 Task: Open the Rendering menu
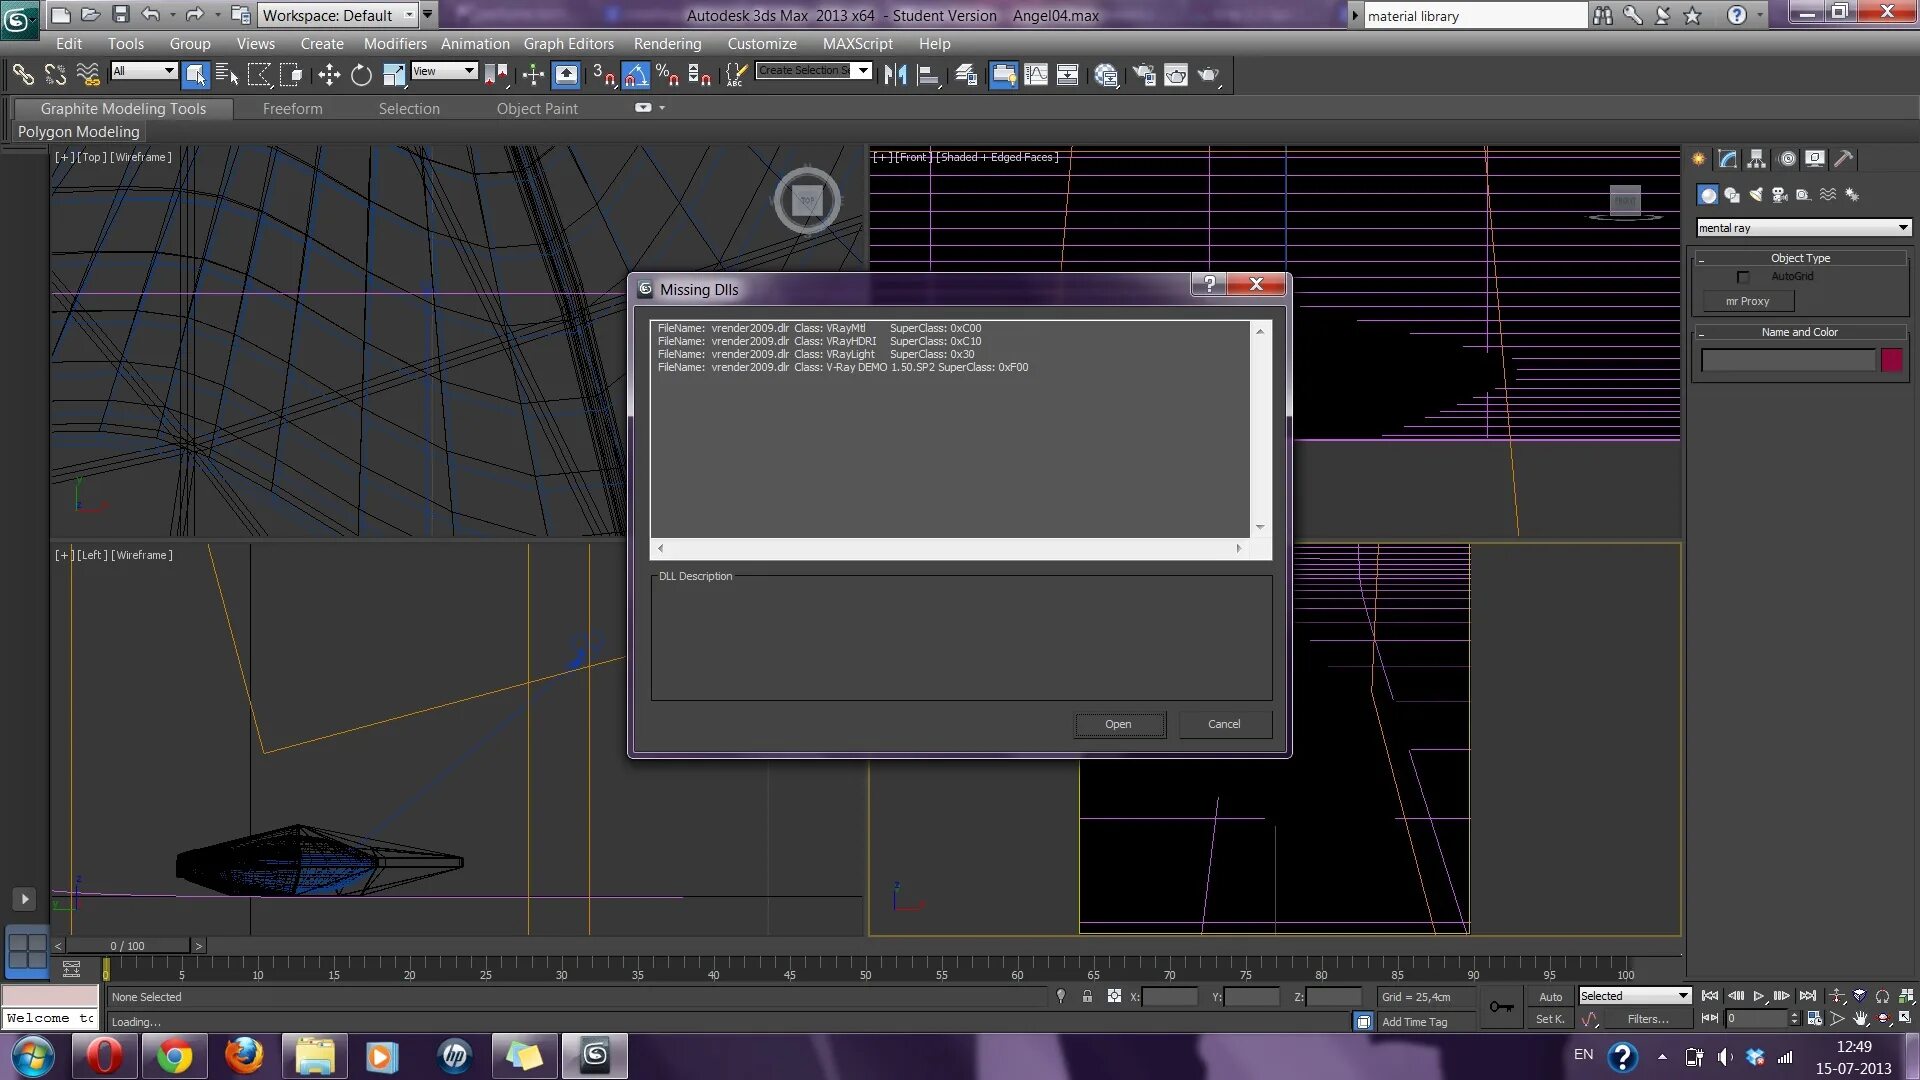click(667, 44)
